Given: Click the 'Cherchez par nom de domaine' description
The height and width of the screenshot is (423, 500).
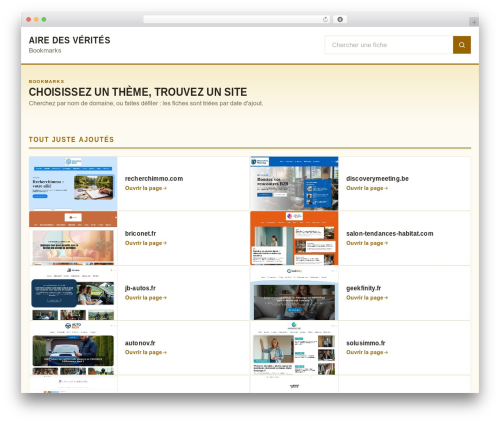Looking at the screenshot, I should pyautogui.click(x=146, y=104).
